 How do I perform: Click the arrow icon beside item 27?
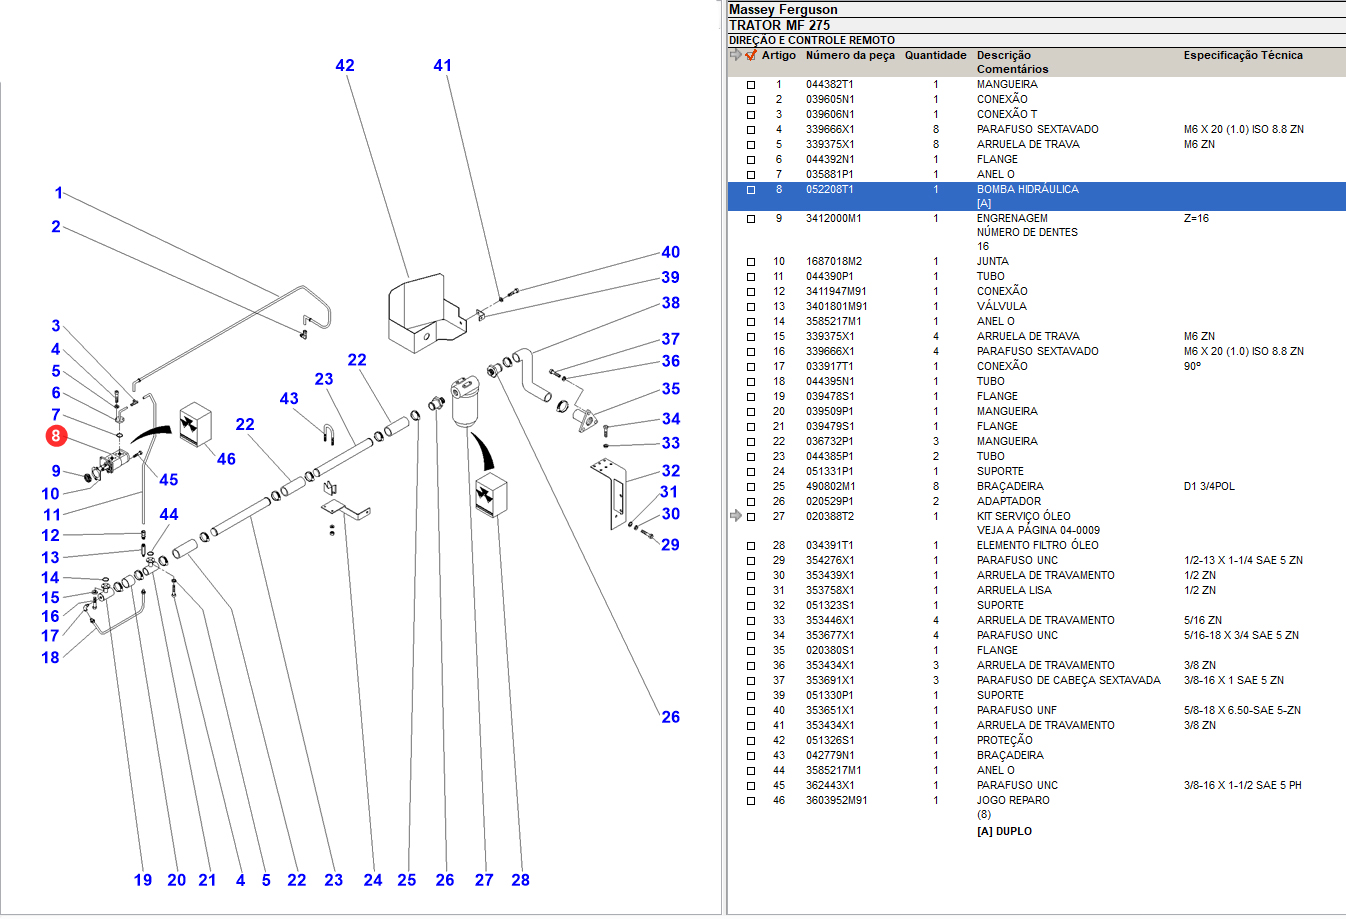[x=736, y=516]
